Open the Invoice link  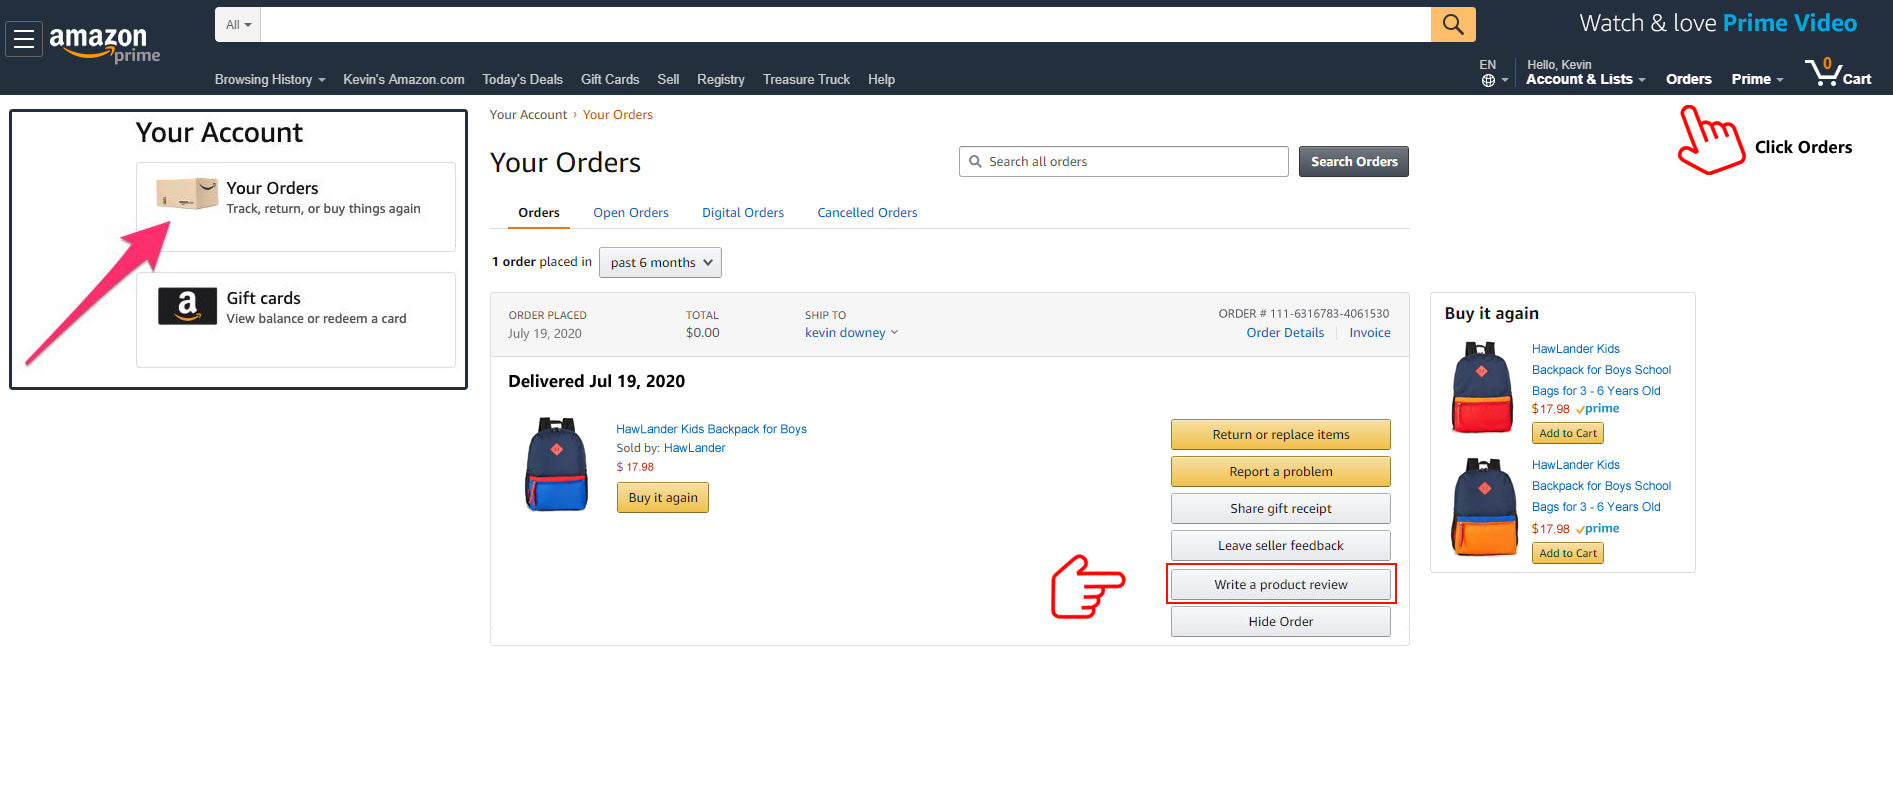(x=1369, y=333)
